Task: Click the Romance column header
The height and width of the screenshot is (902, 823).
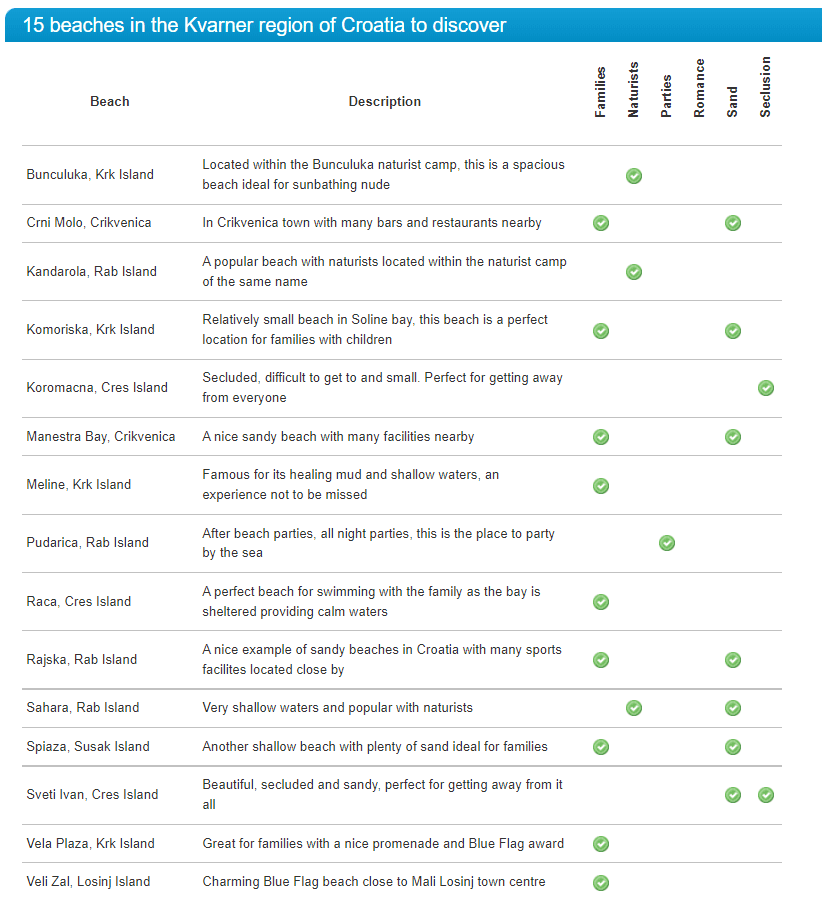Action: [x=699, y=88]
